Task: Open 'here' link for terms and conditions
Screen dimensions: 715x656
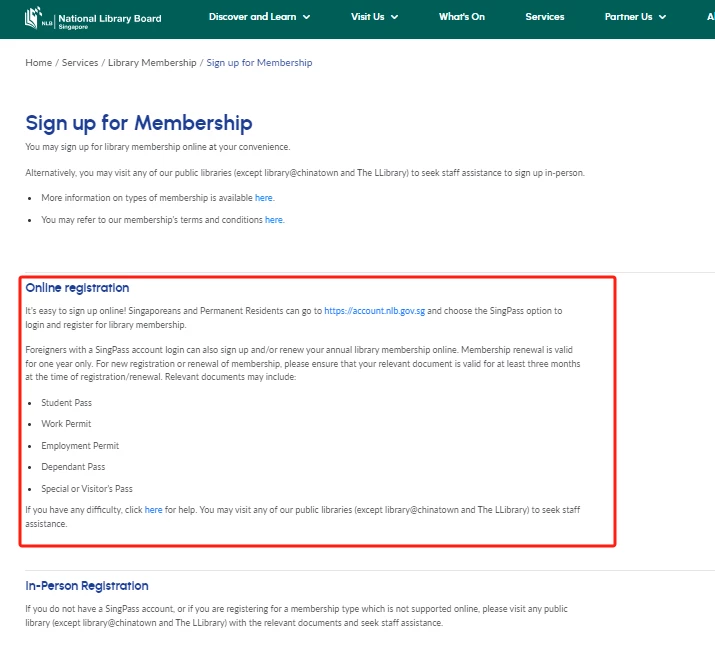Action: click(x=274, y=220)
